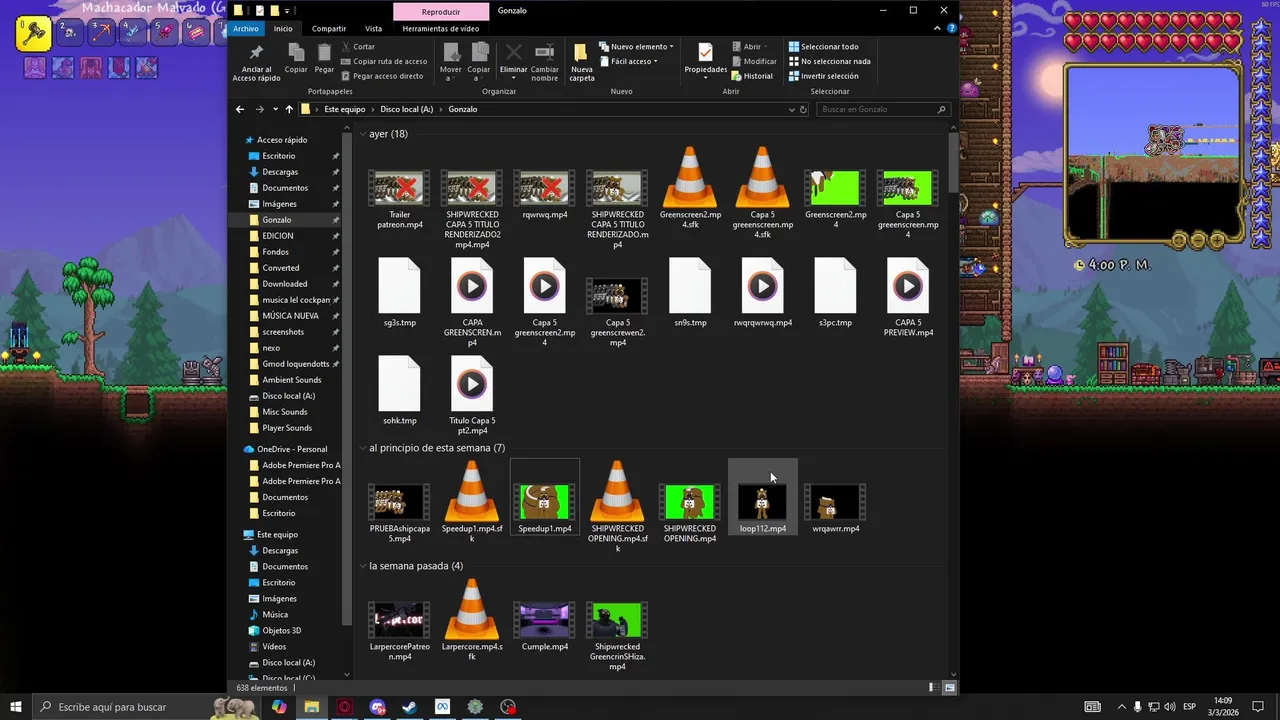Open Copilot icon on taskbar

[279, 707]
